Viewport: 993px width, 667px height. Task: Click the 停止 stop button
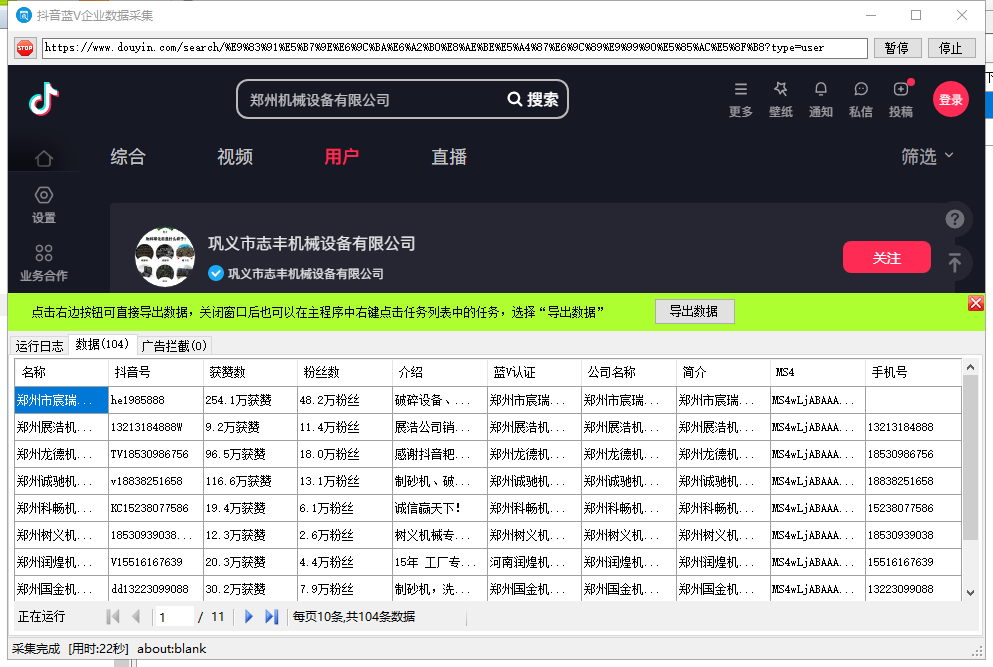951,48
